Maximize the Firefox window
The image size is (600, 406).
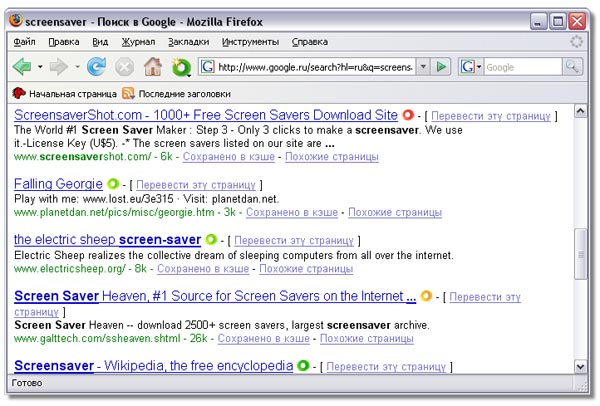click(558, 21)
